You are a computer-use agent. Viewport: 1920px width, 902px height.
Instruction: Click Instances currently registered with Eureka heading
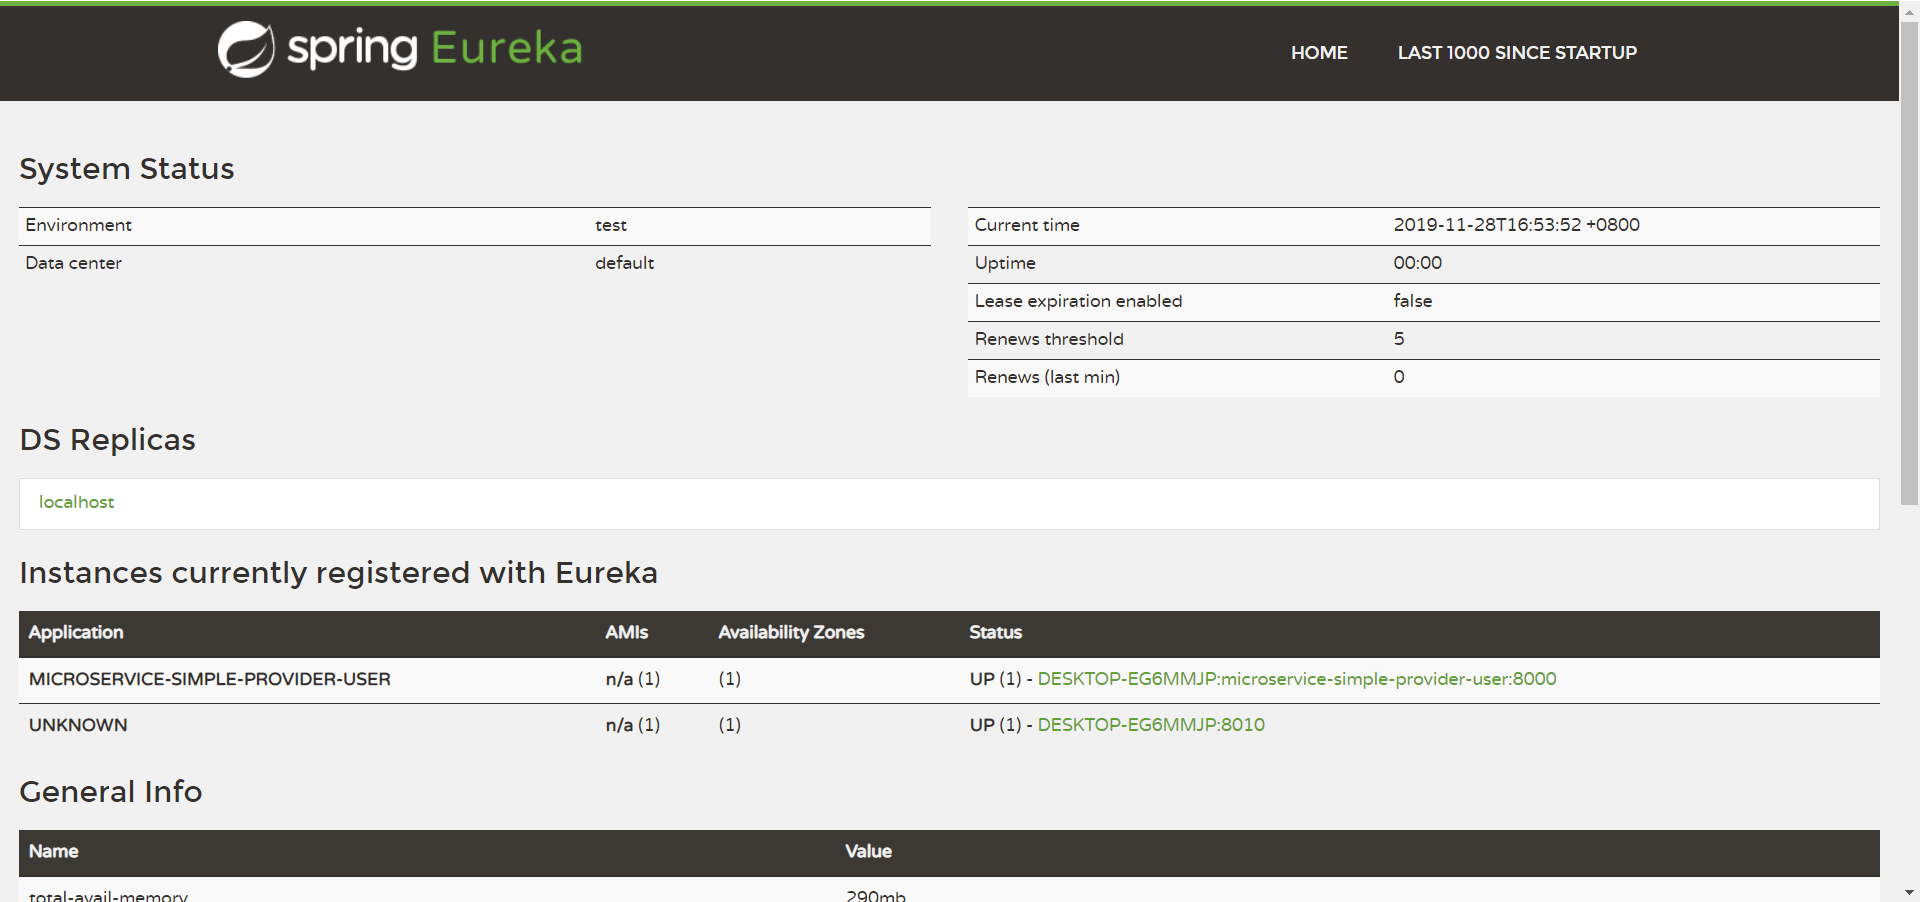coord(339,573)
